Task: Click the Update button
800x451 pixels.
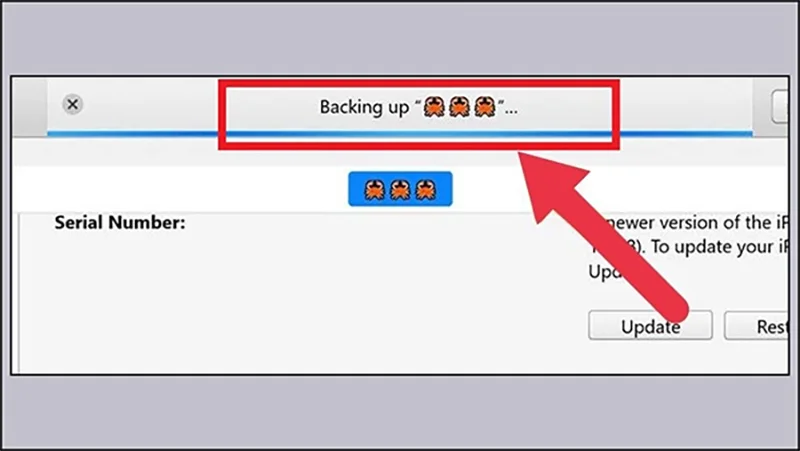Action: point(651,325)
